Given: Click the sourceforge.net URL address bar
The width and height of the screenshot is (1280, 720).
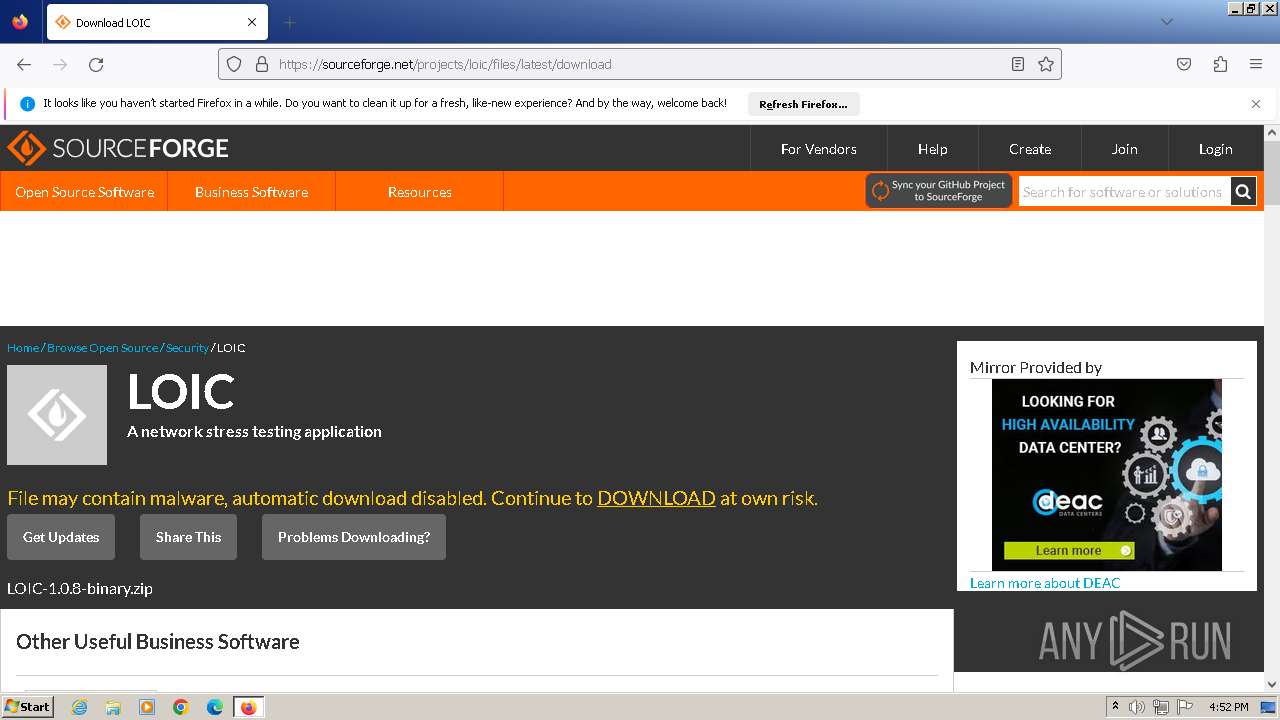Looking at the screenshot, I should pyautogui.click(x=640, y=64).
